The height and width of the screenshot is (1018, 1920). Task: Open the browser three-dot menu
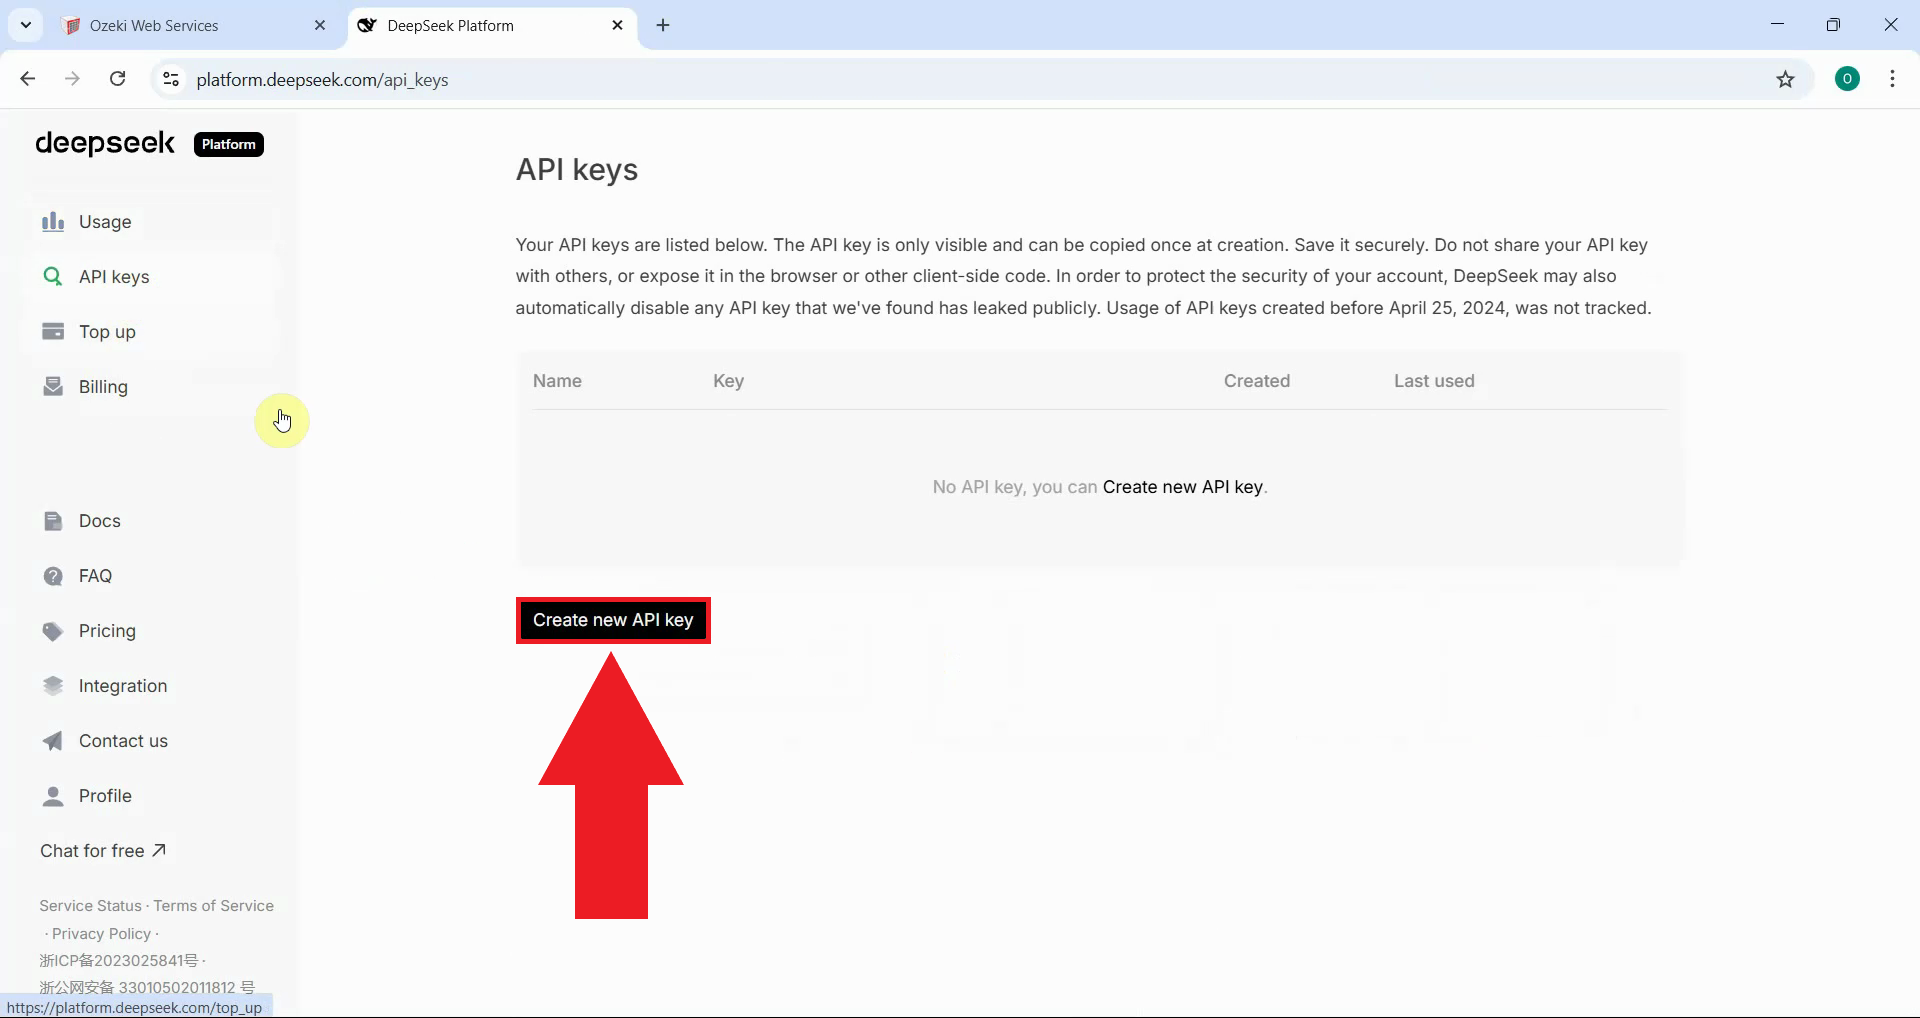click(1893, 79)
